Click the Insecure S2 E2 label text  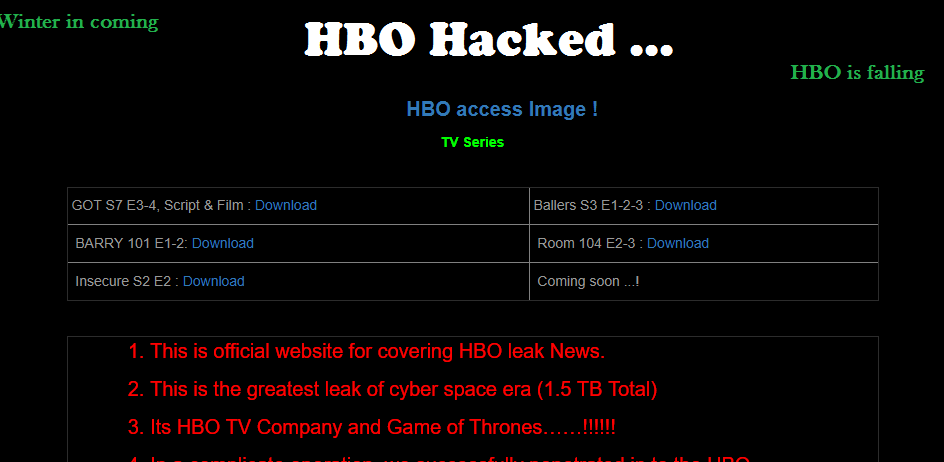tap(126, 281)
